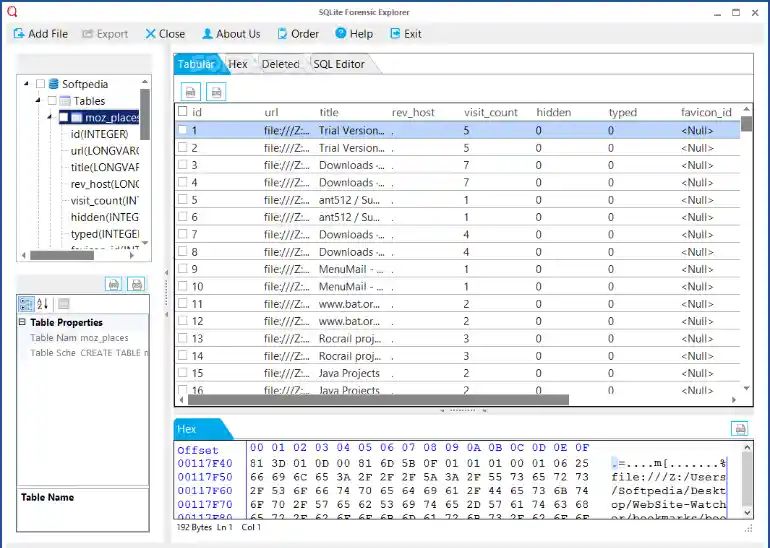
Task: Click the 'Java Projects' title in row 15
Action: click(x=349, y=373)
